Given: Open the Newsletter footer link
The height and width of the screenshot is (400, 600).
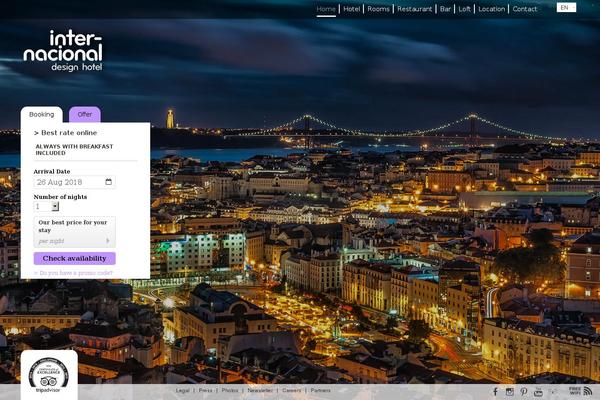Looking at the screenshot, I should click(x=260, y=390).
